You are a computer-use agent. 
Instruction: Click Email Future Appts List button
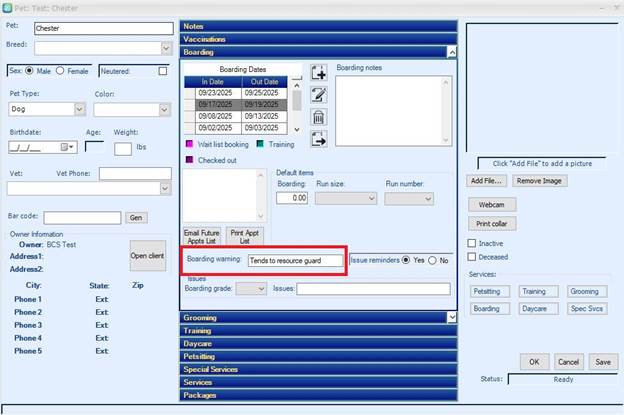point(202,236)
